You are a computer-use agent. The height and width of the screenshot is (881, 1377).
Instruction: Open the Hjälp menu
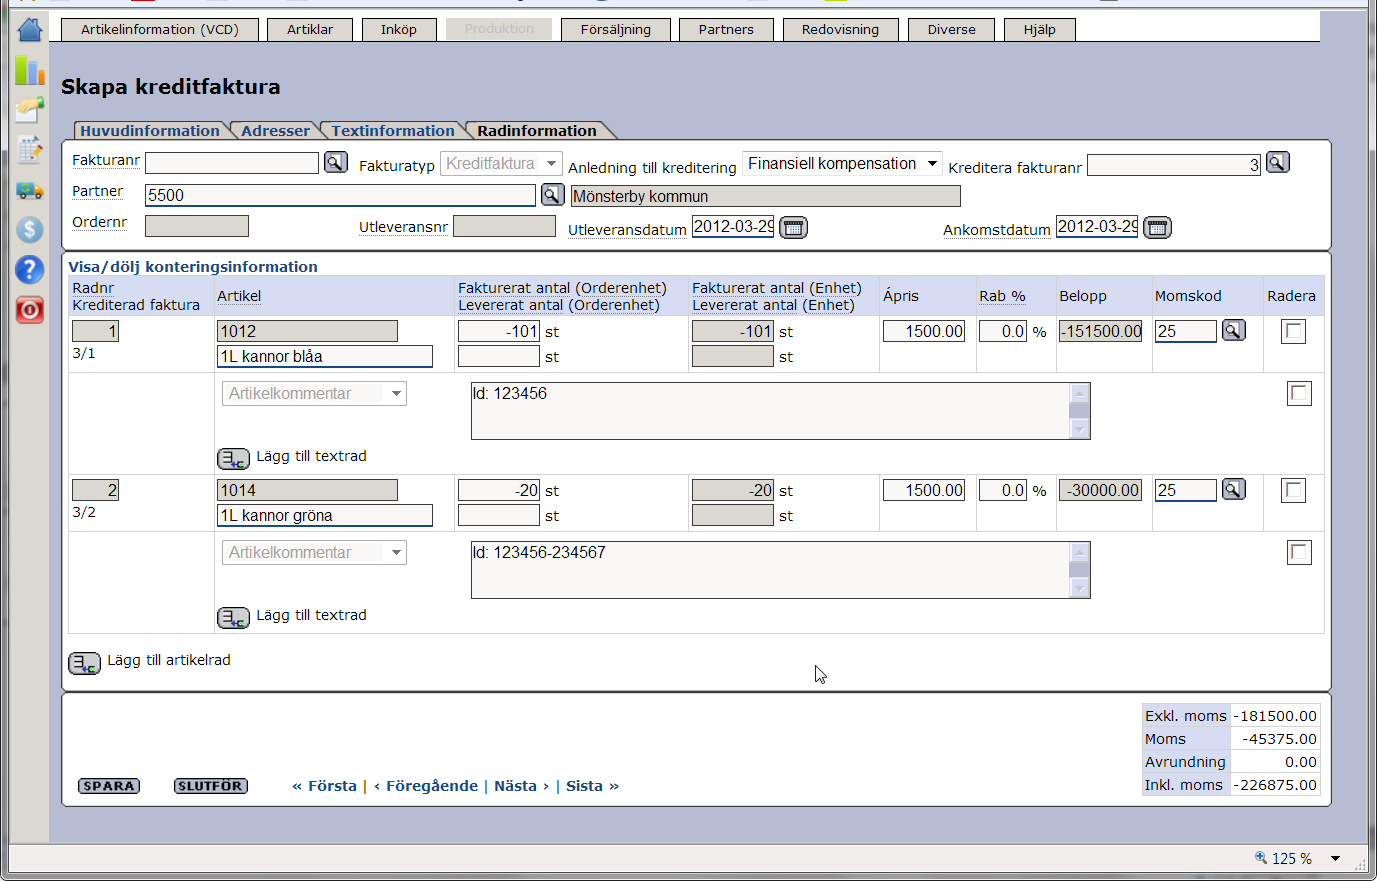(x=1040, y=29)
